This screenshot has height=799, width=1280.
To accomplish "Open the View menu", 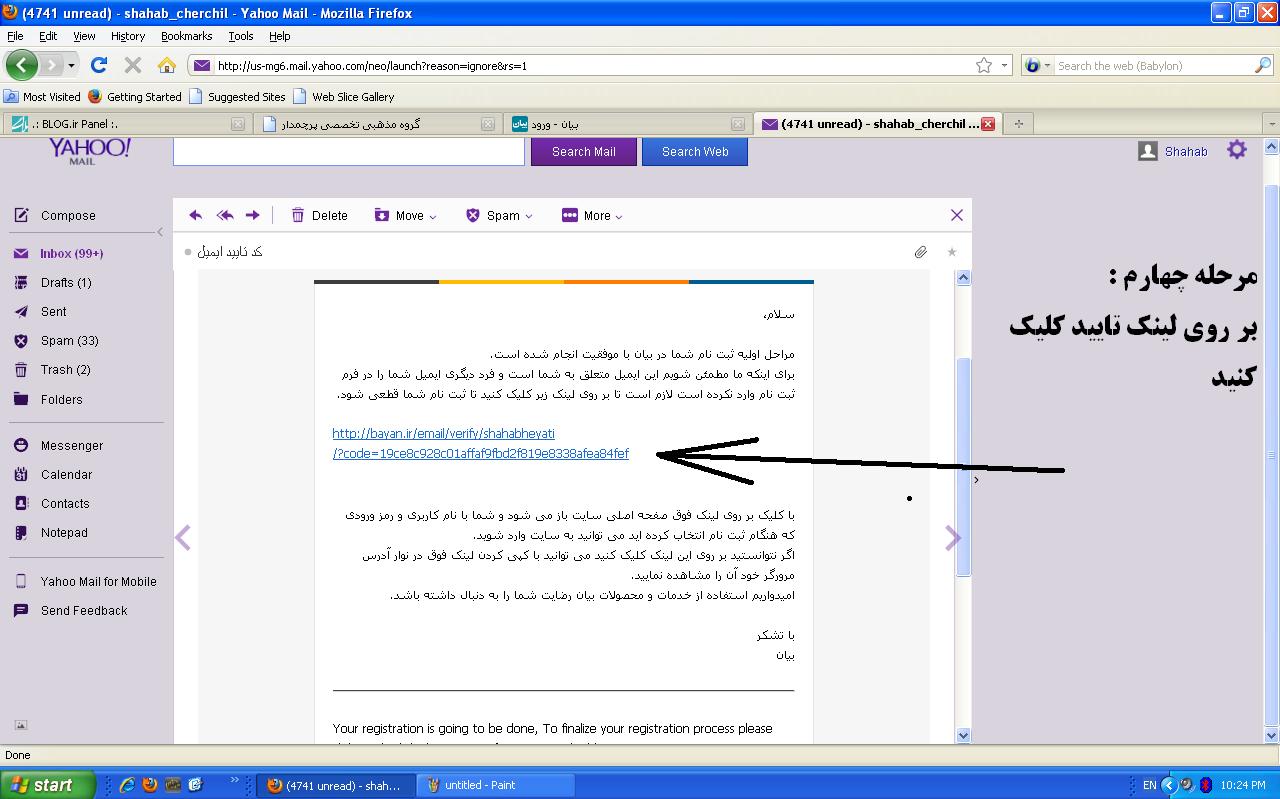I will (x=84, y=36).
